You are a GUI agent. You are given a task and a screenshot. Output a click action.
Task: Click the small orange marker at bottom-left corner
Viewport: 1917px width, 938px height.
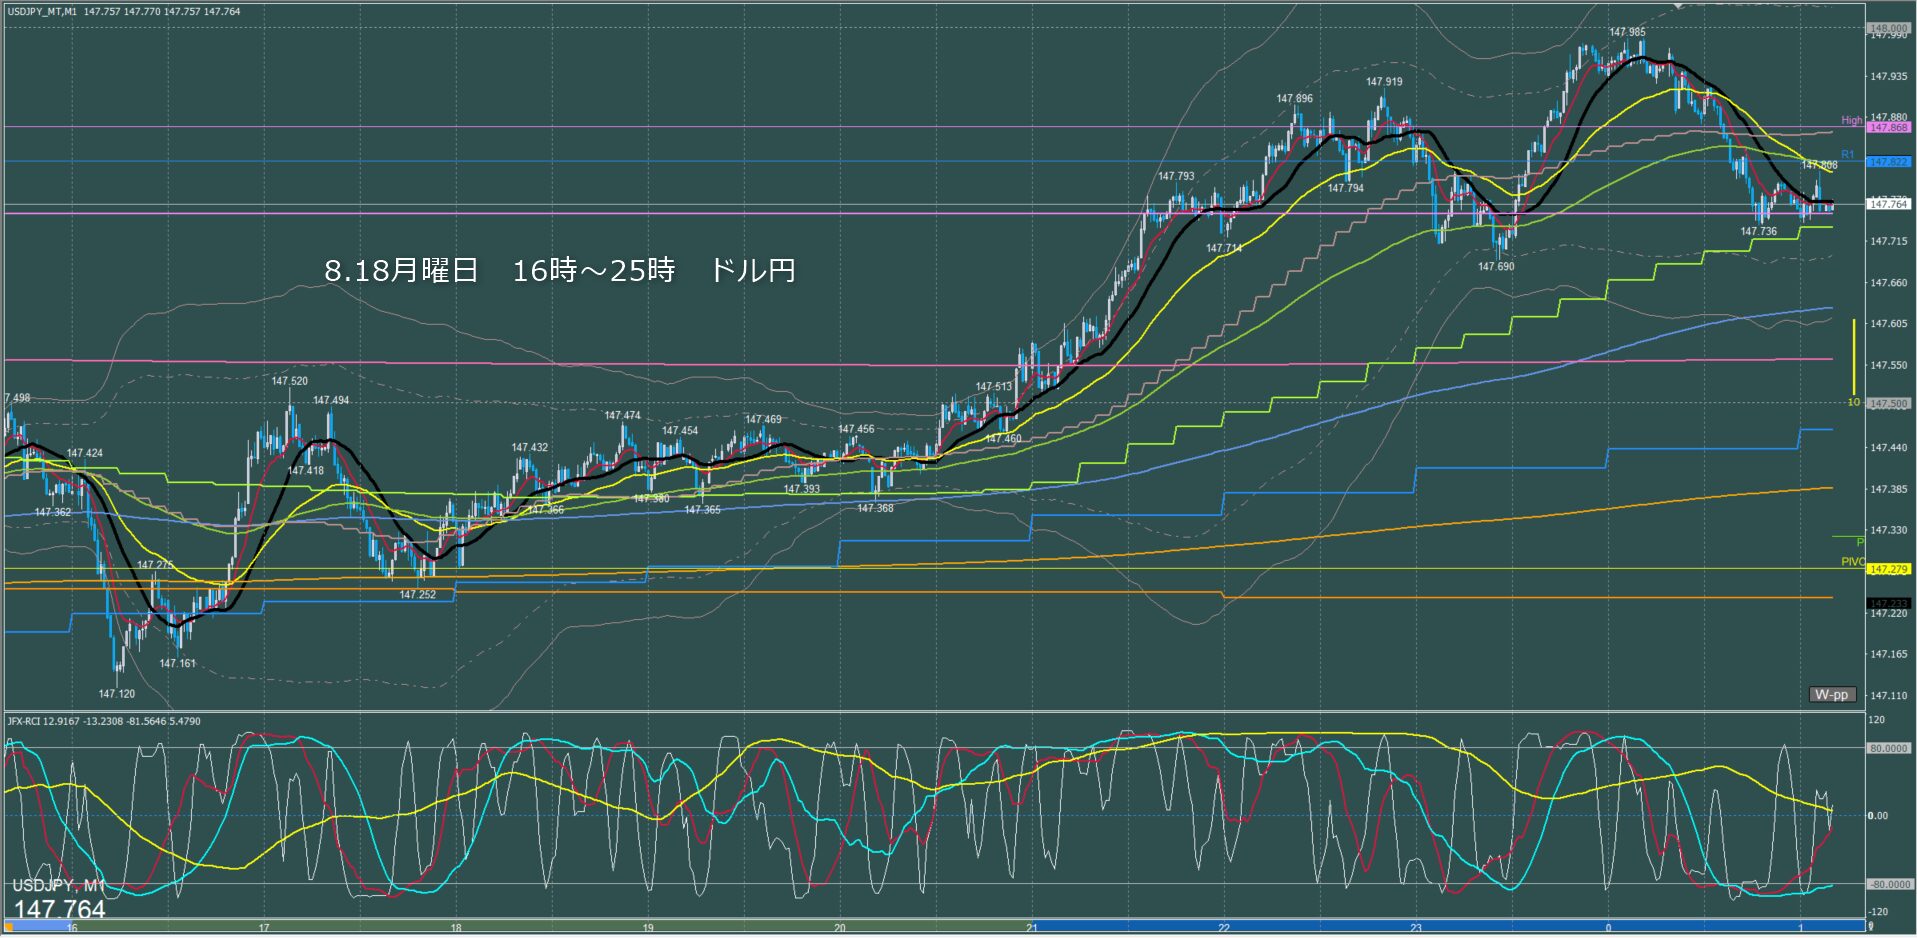(9, 926)
